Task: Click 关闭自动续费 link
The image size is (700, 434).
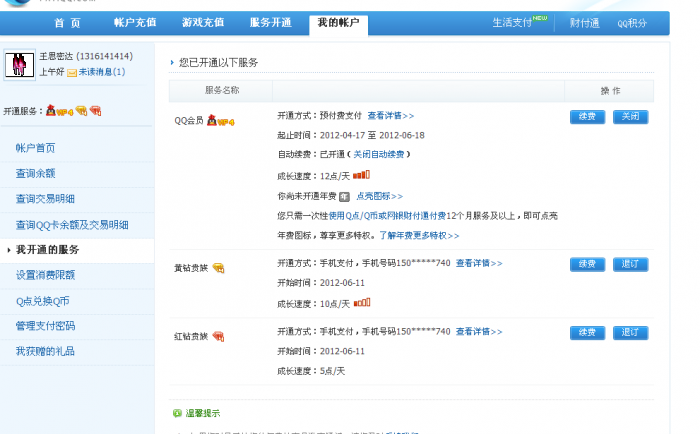Action: 379,154
